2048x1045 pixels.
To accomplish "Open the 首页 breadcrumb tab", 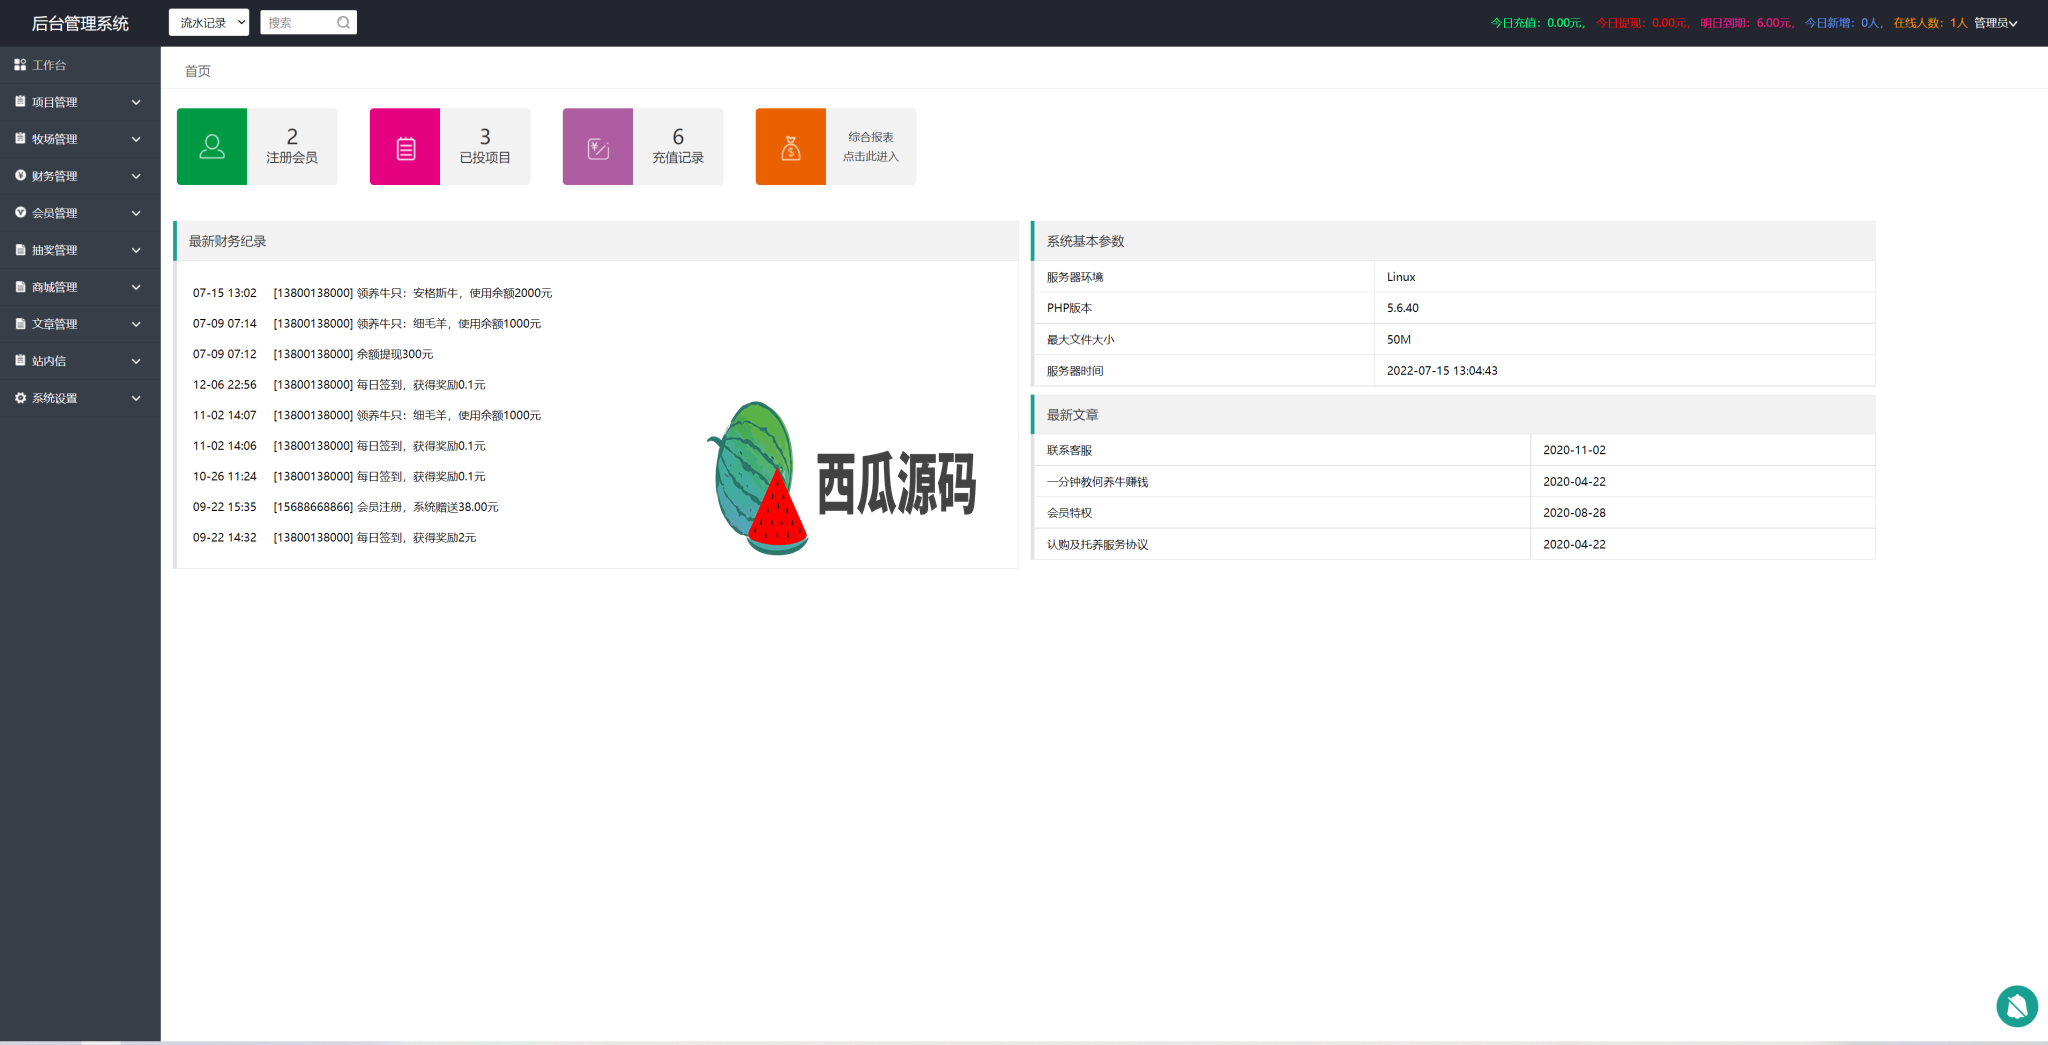I will [198, 71].
